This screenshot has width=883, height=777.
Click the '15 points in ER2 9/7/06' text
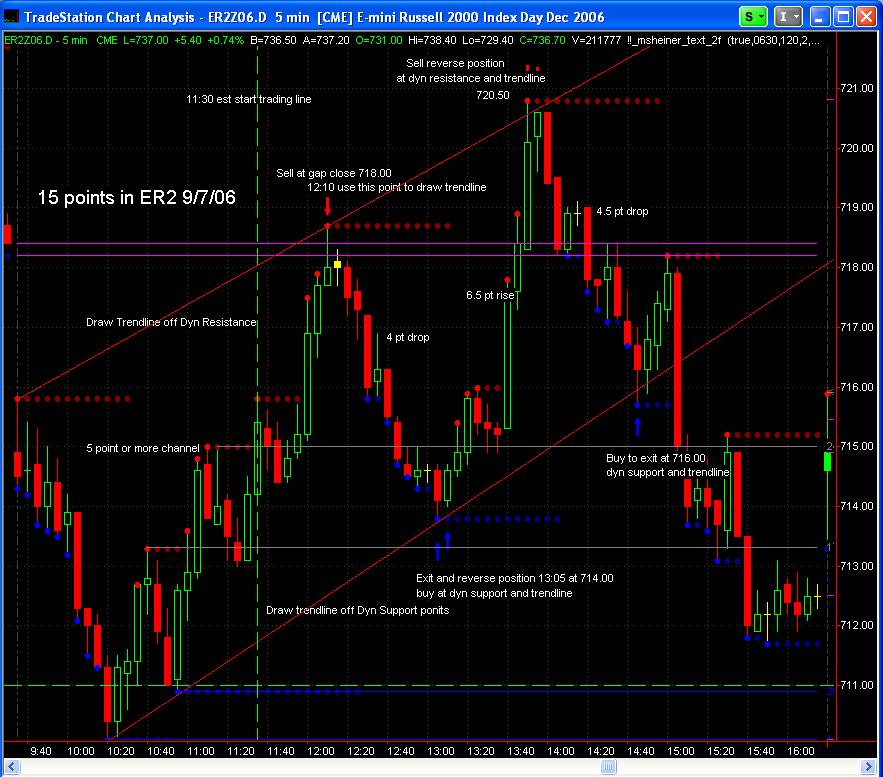[x=136, y=197]
